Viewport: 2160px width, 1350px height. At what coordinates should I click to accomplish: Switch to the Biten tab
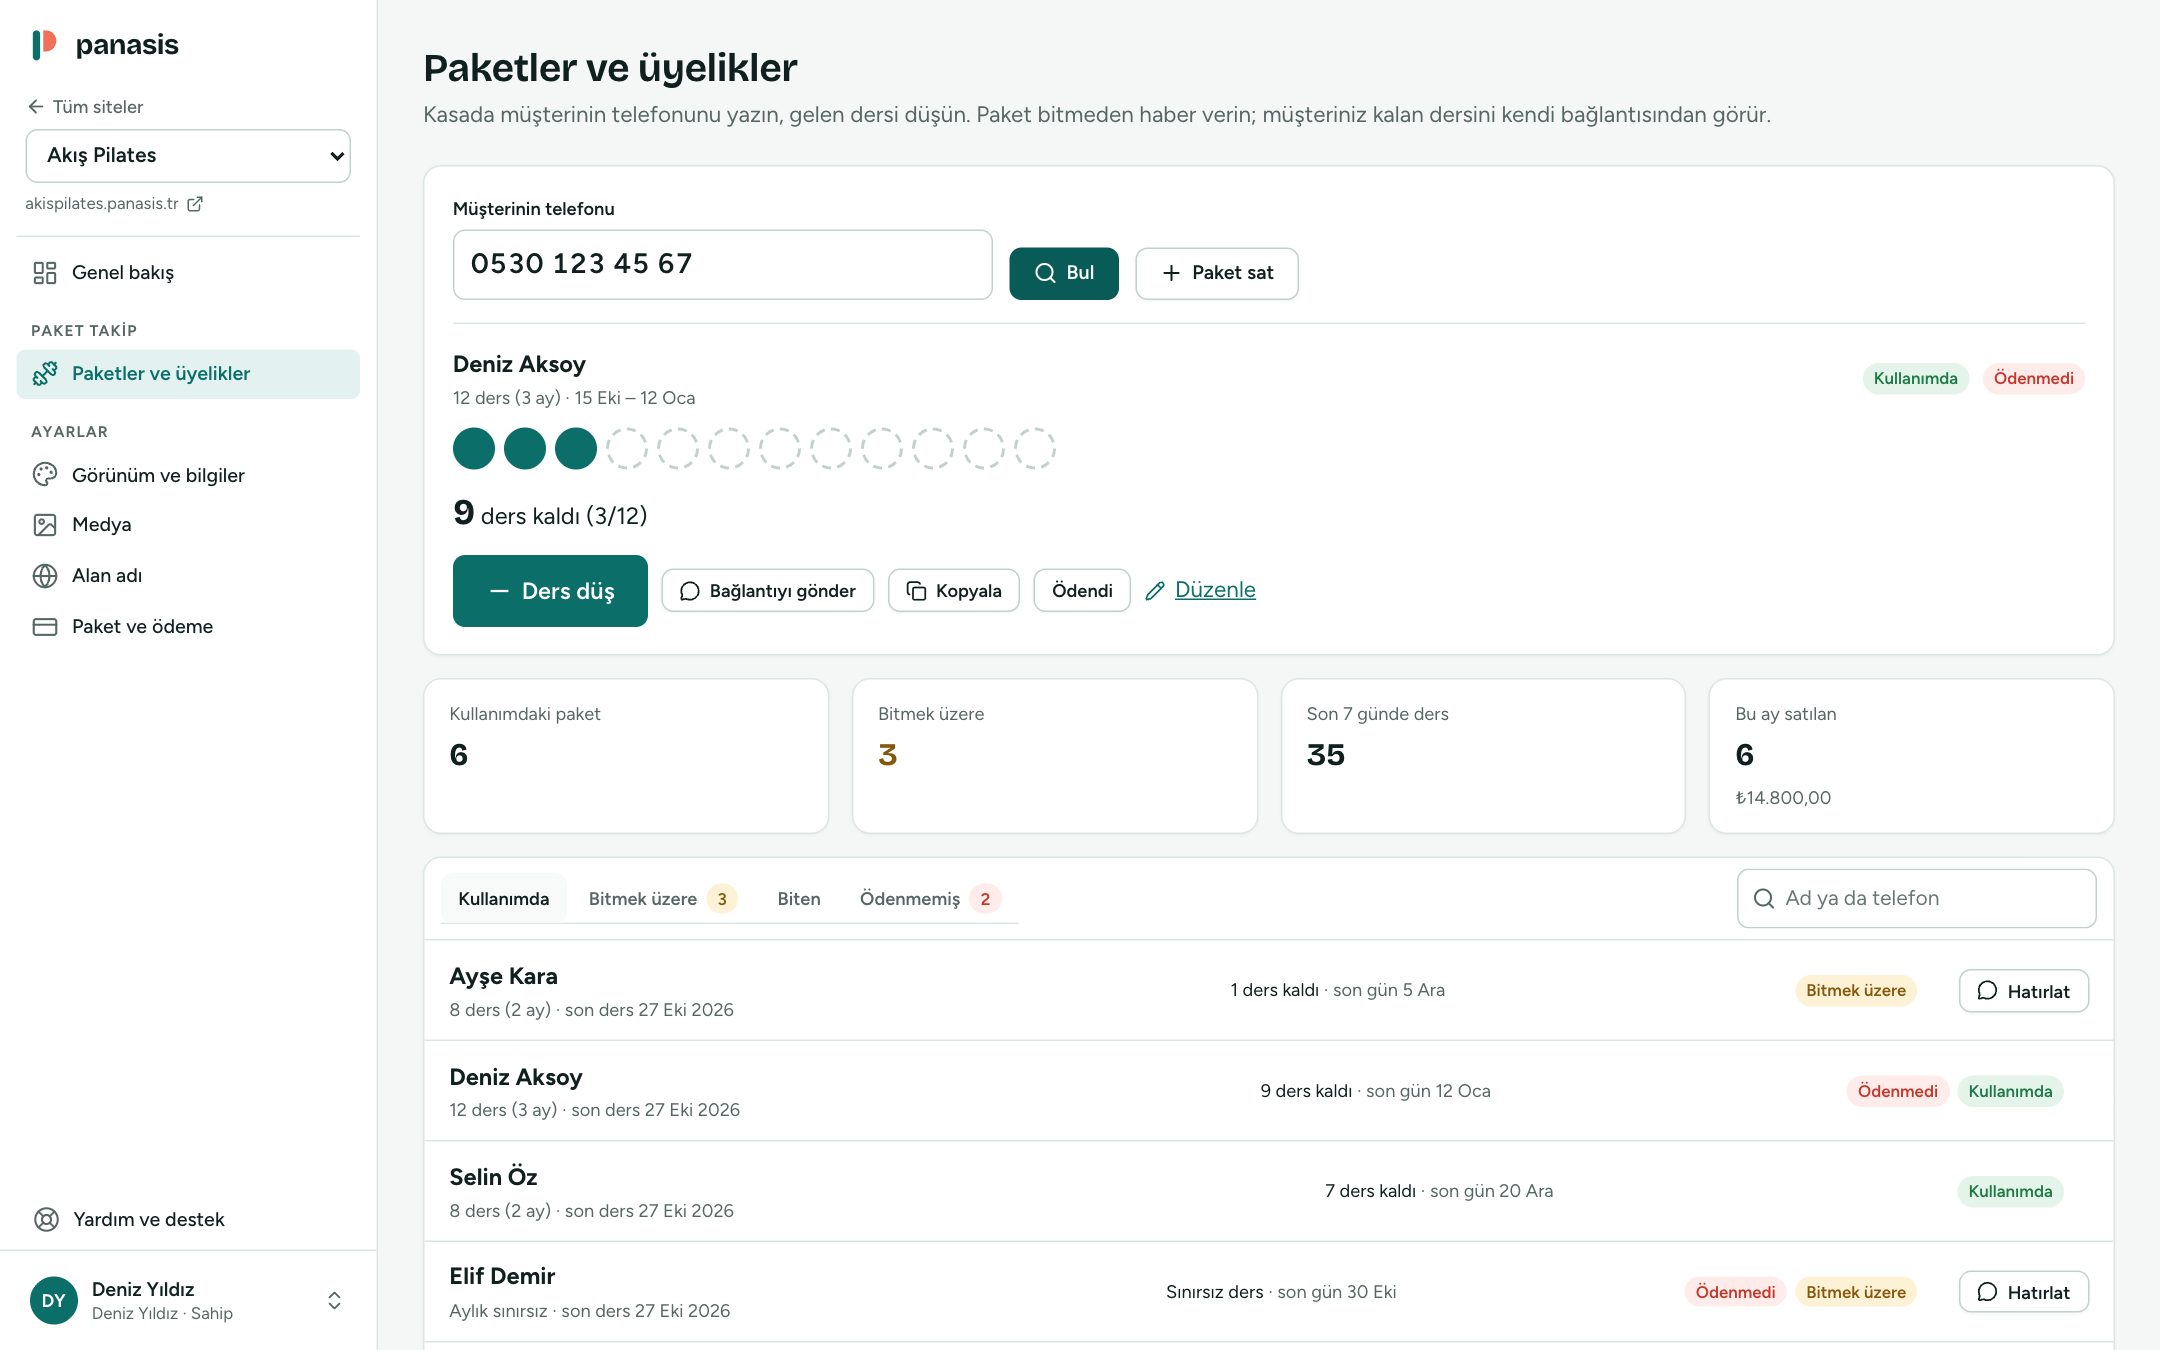(x=799, y=899)
